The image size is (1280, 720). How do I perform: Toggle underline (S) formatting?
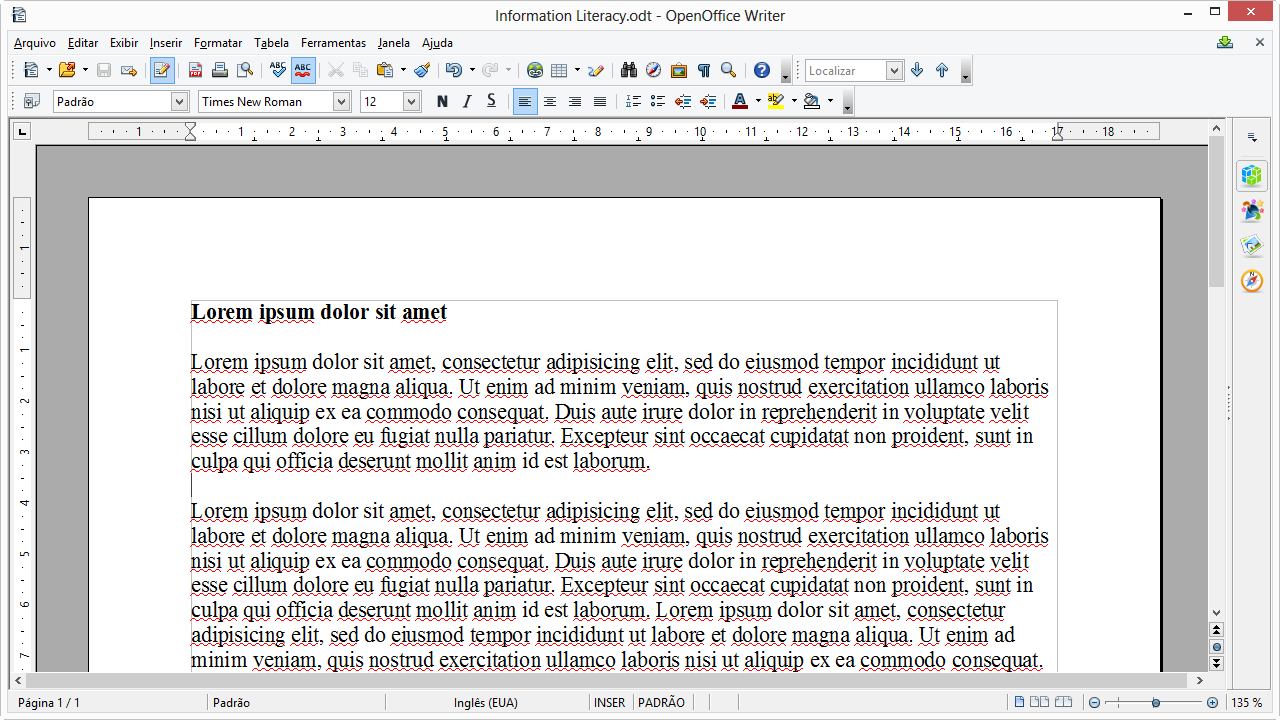coord(491,101)
